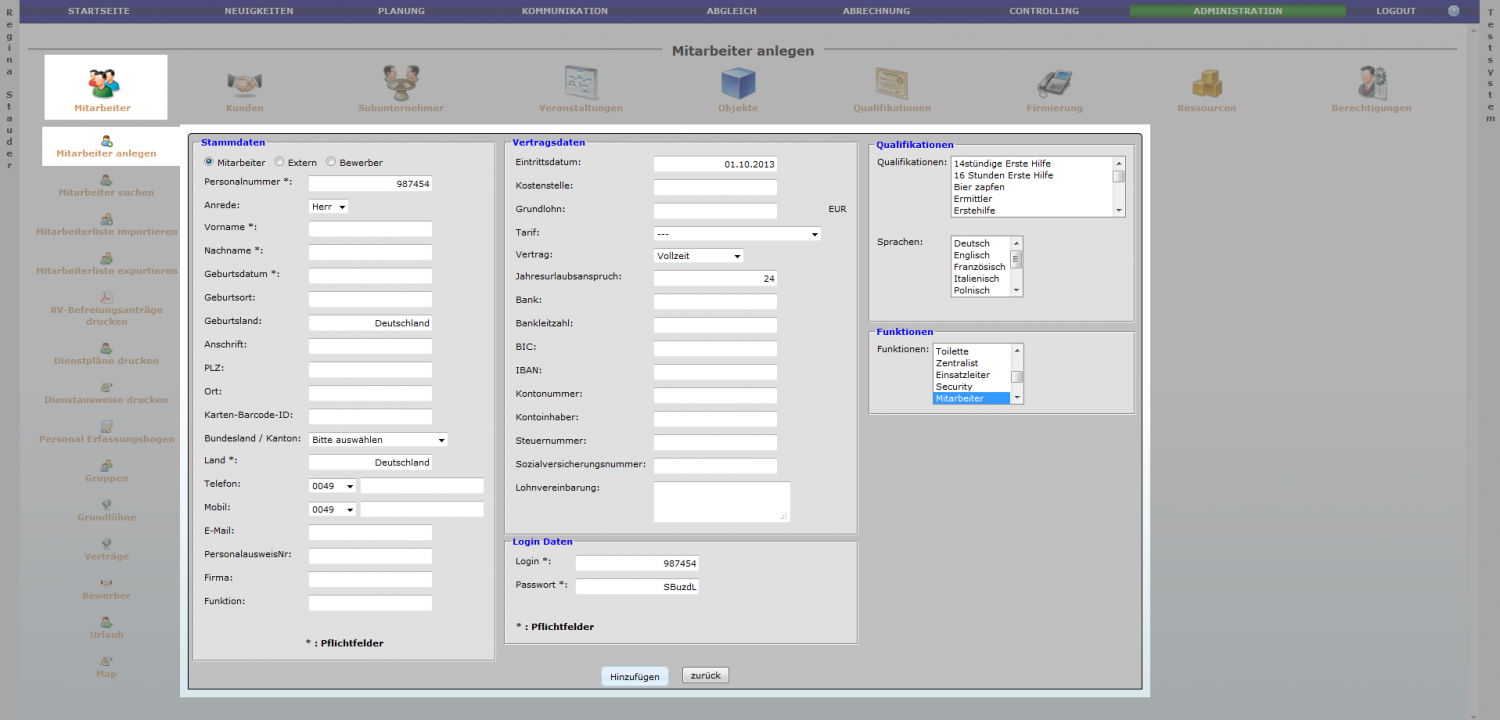Select Einsatzleiter in the Funktionen list
Screen dimensions: 1500x720
tap(962, 375)
